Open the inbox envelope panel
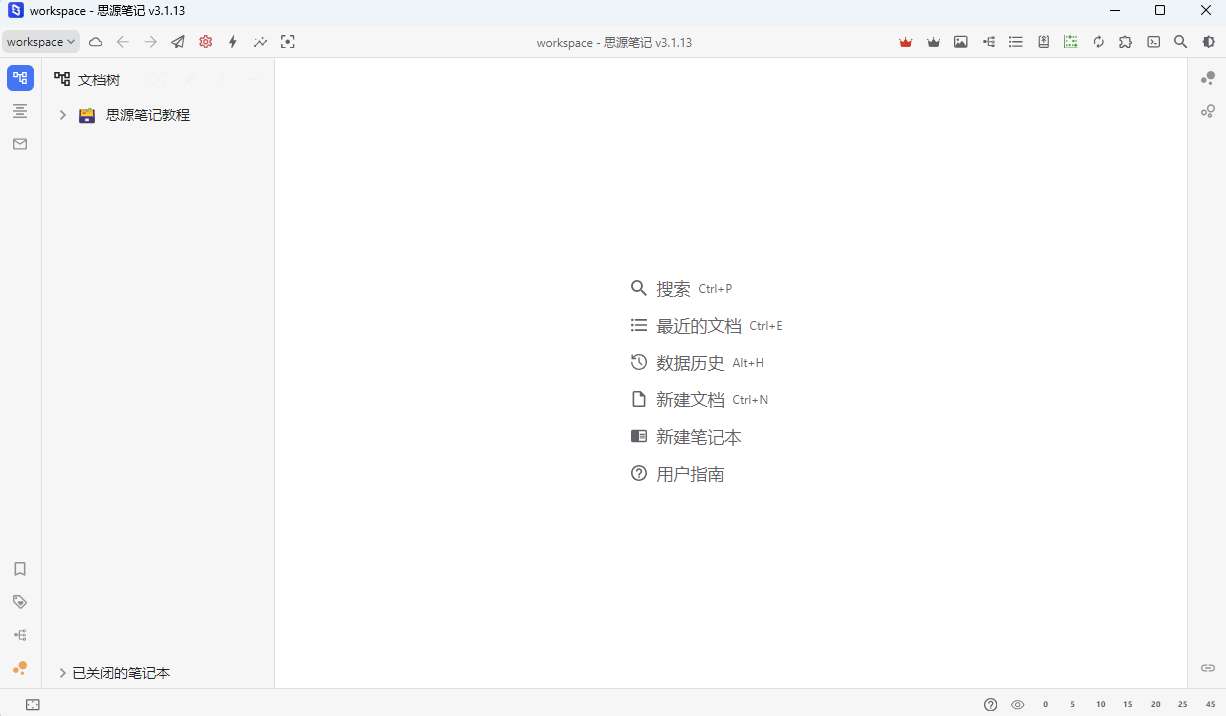This screenshot has height=716, width=1226. pyautogui.click(x=20, y=144)
